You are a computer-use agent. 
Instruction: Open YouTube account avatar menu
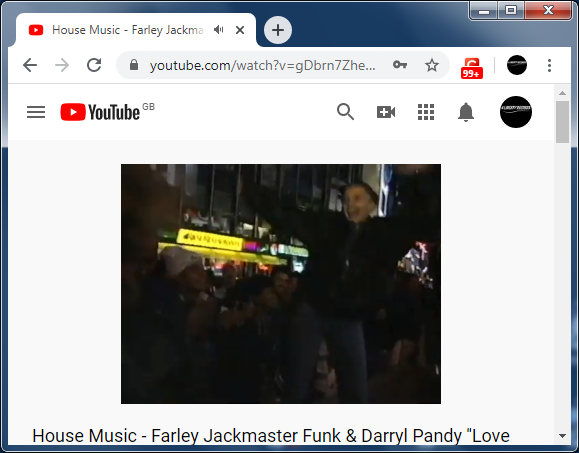pyautogui.click(x=516, y=112)
